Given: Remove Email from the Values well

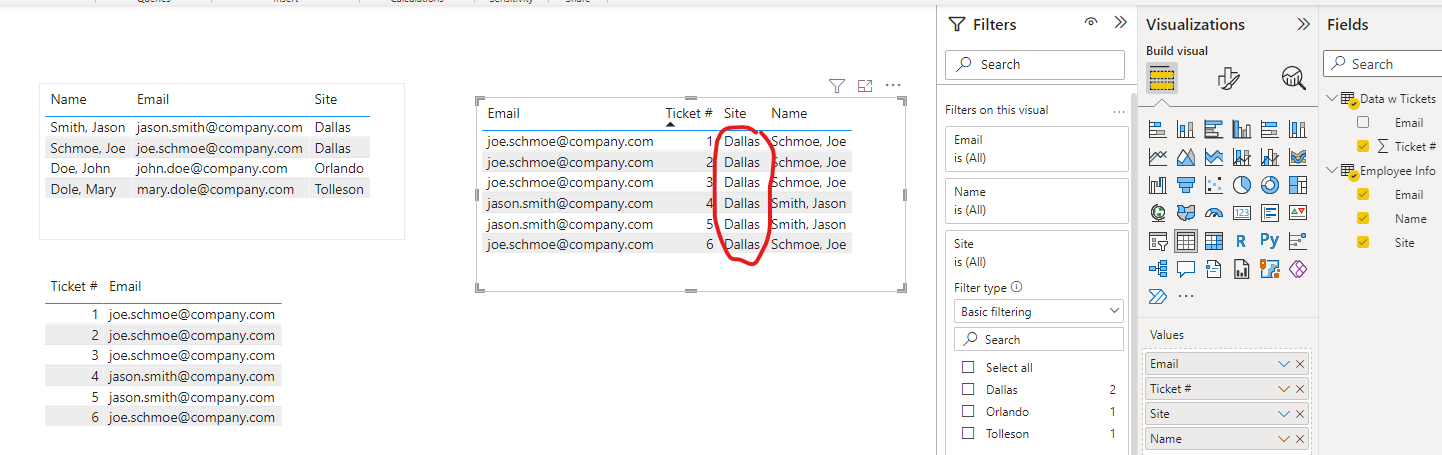Looking at the screenshot, I should [x=1300, y=364].
